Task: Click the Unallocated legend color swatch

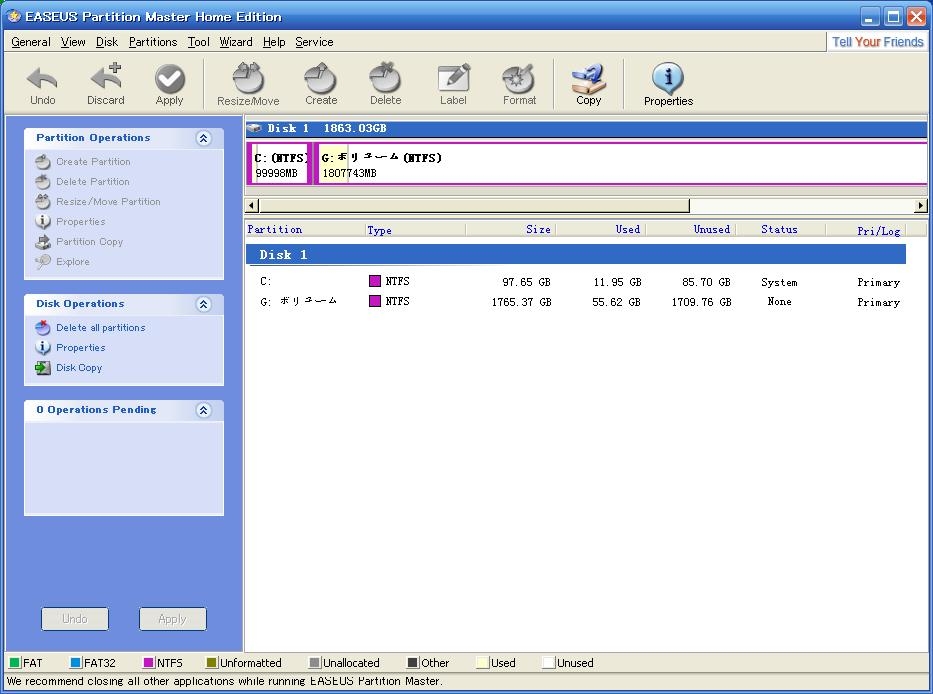Action: pyautogui.click(x=315, y=662)
